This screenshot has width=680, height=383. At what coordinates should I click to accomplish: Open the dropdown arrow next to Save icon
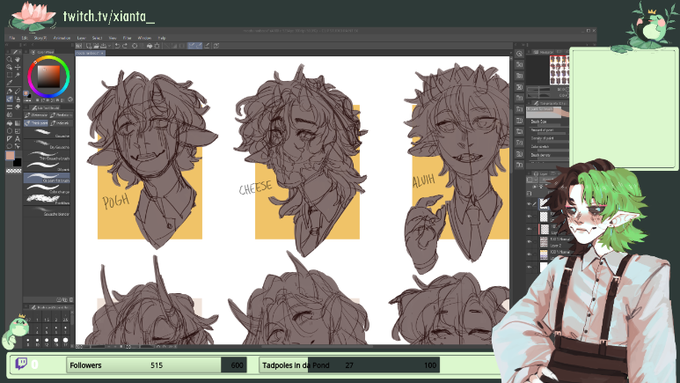(110, 46)
